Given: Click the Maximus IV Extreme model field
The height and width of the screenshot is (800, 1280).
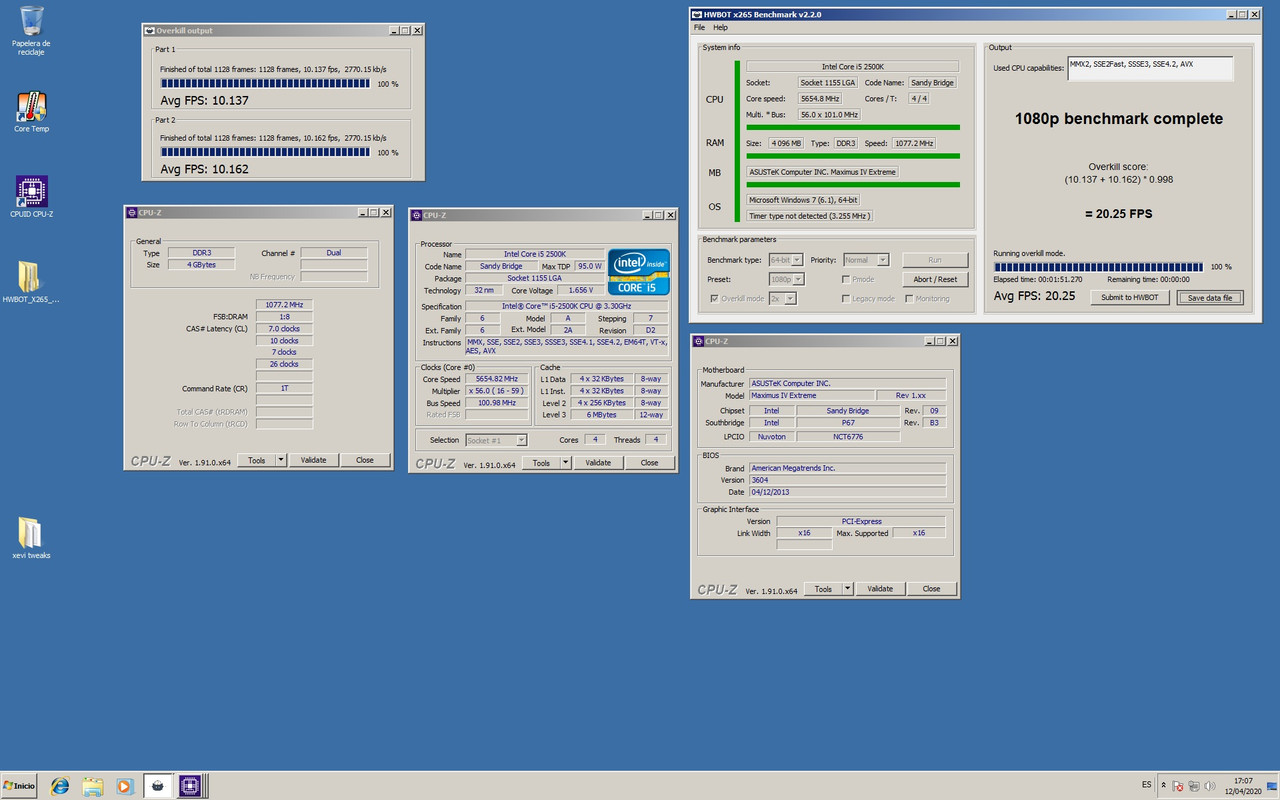Looking at the screenshot, I should pos(814,395).
